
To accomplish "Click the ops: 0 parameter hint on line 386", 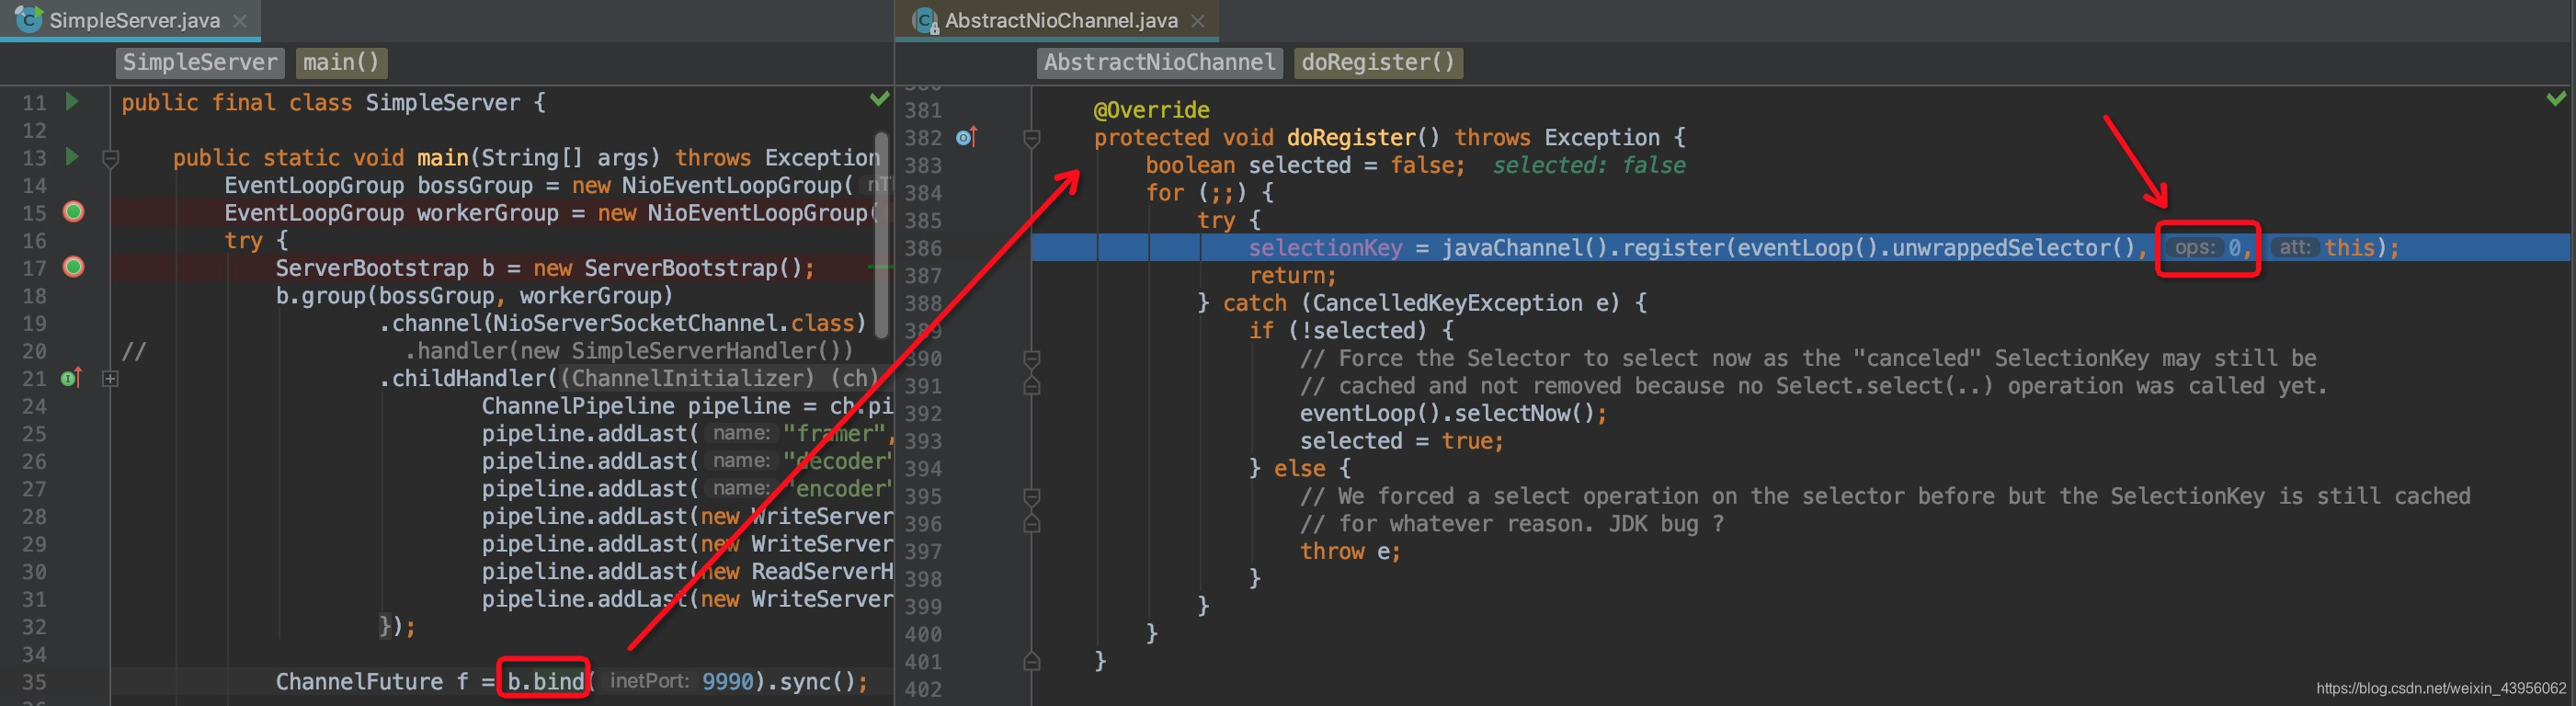I will point(2208,247).
